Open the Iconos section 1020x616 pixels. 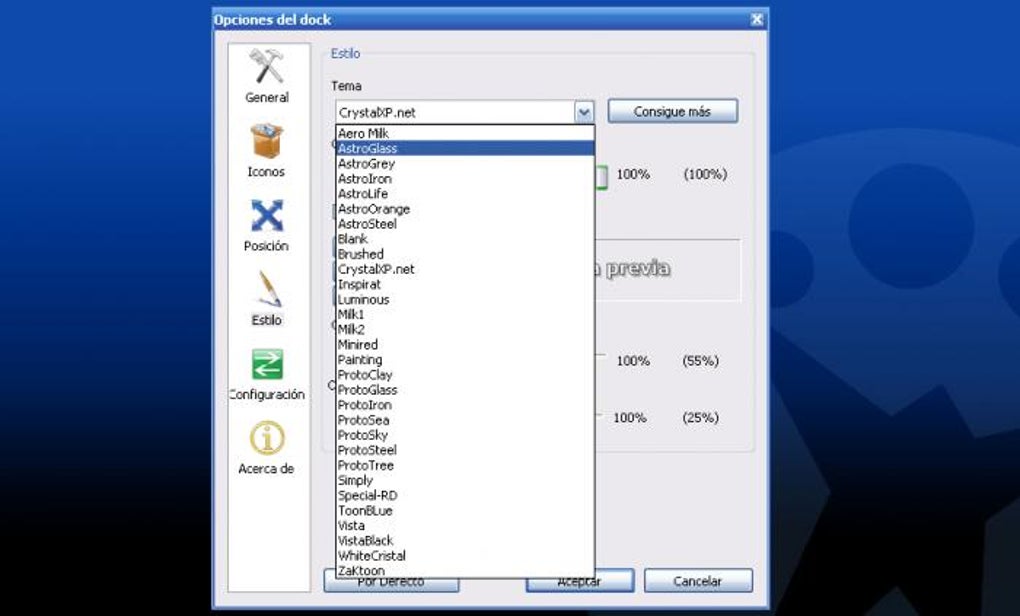[267, 150]
